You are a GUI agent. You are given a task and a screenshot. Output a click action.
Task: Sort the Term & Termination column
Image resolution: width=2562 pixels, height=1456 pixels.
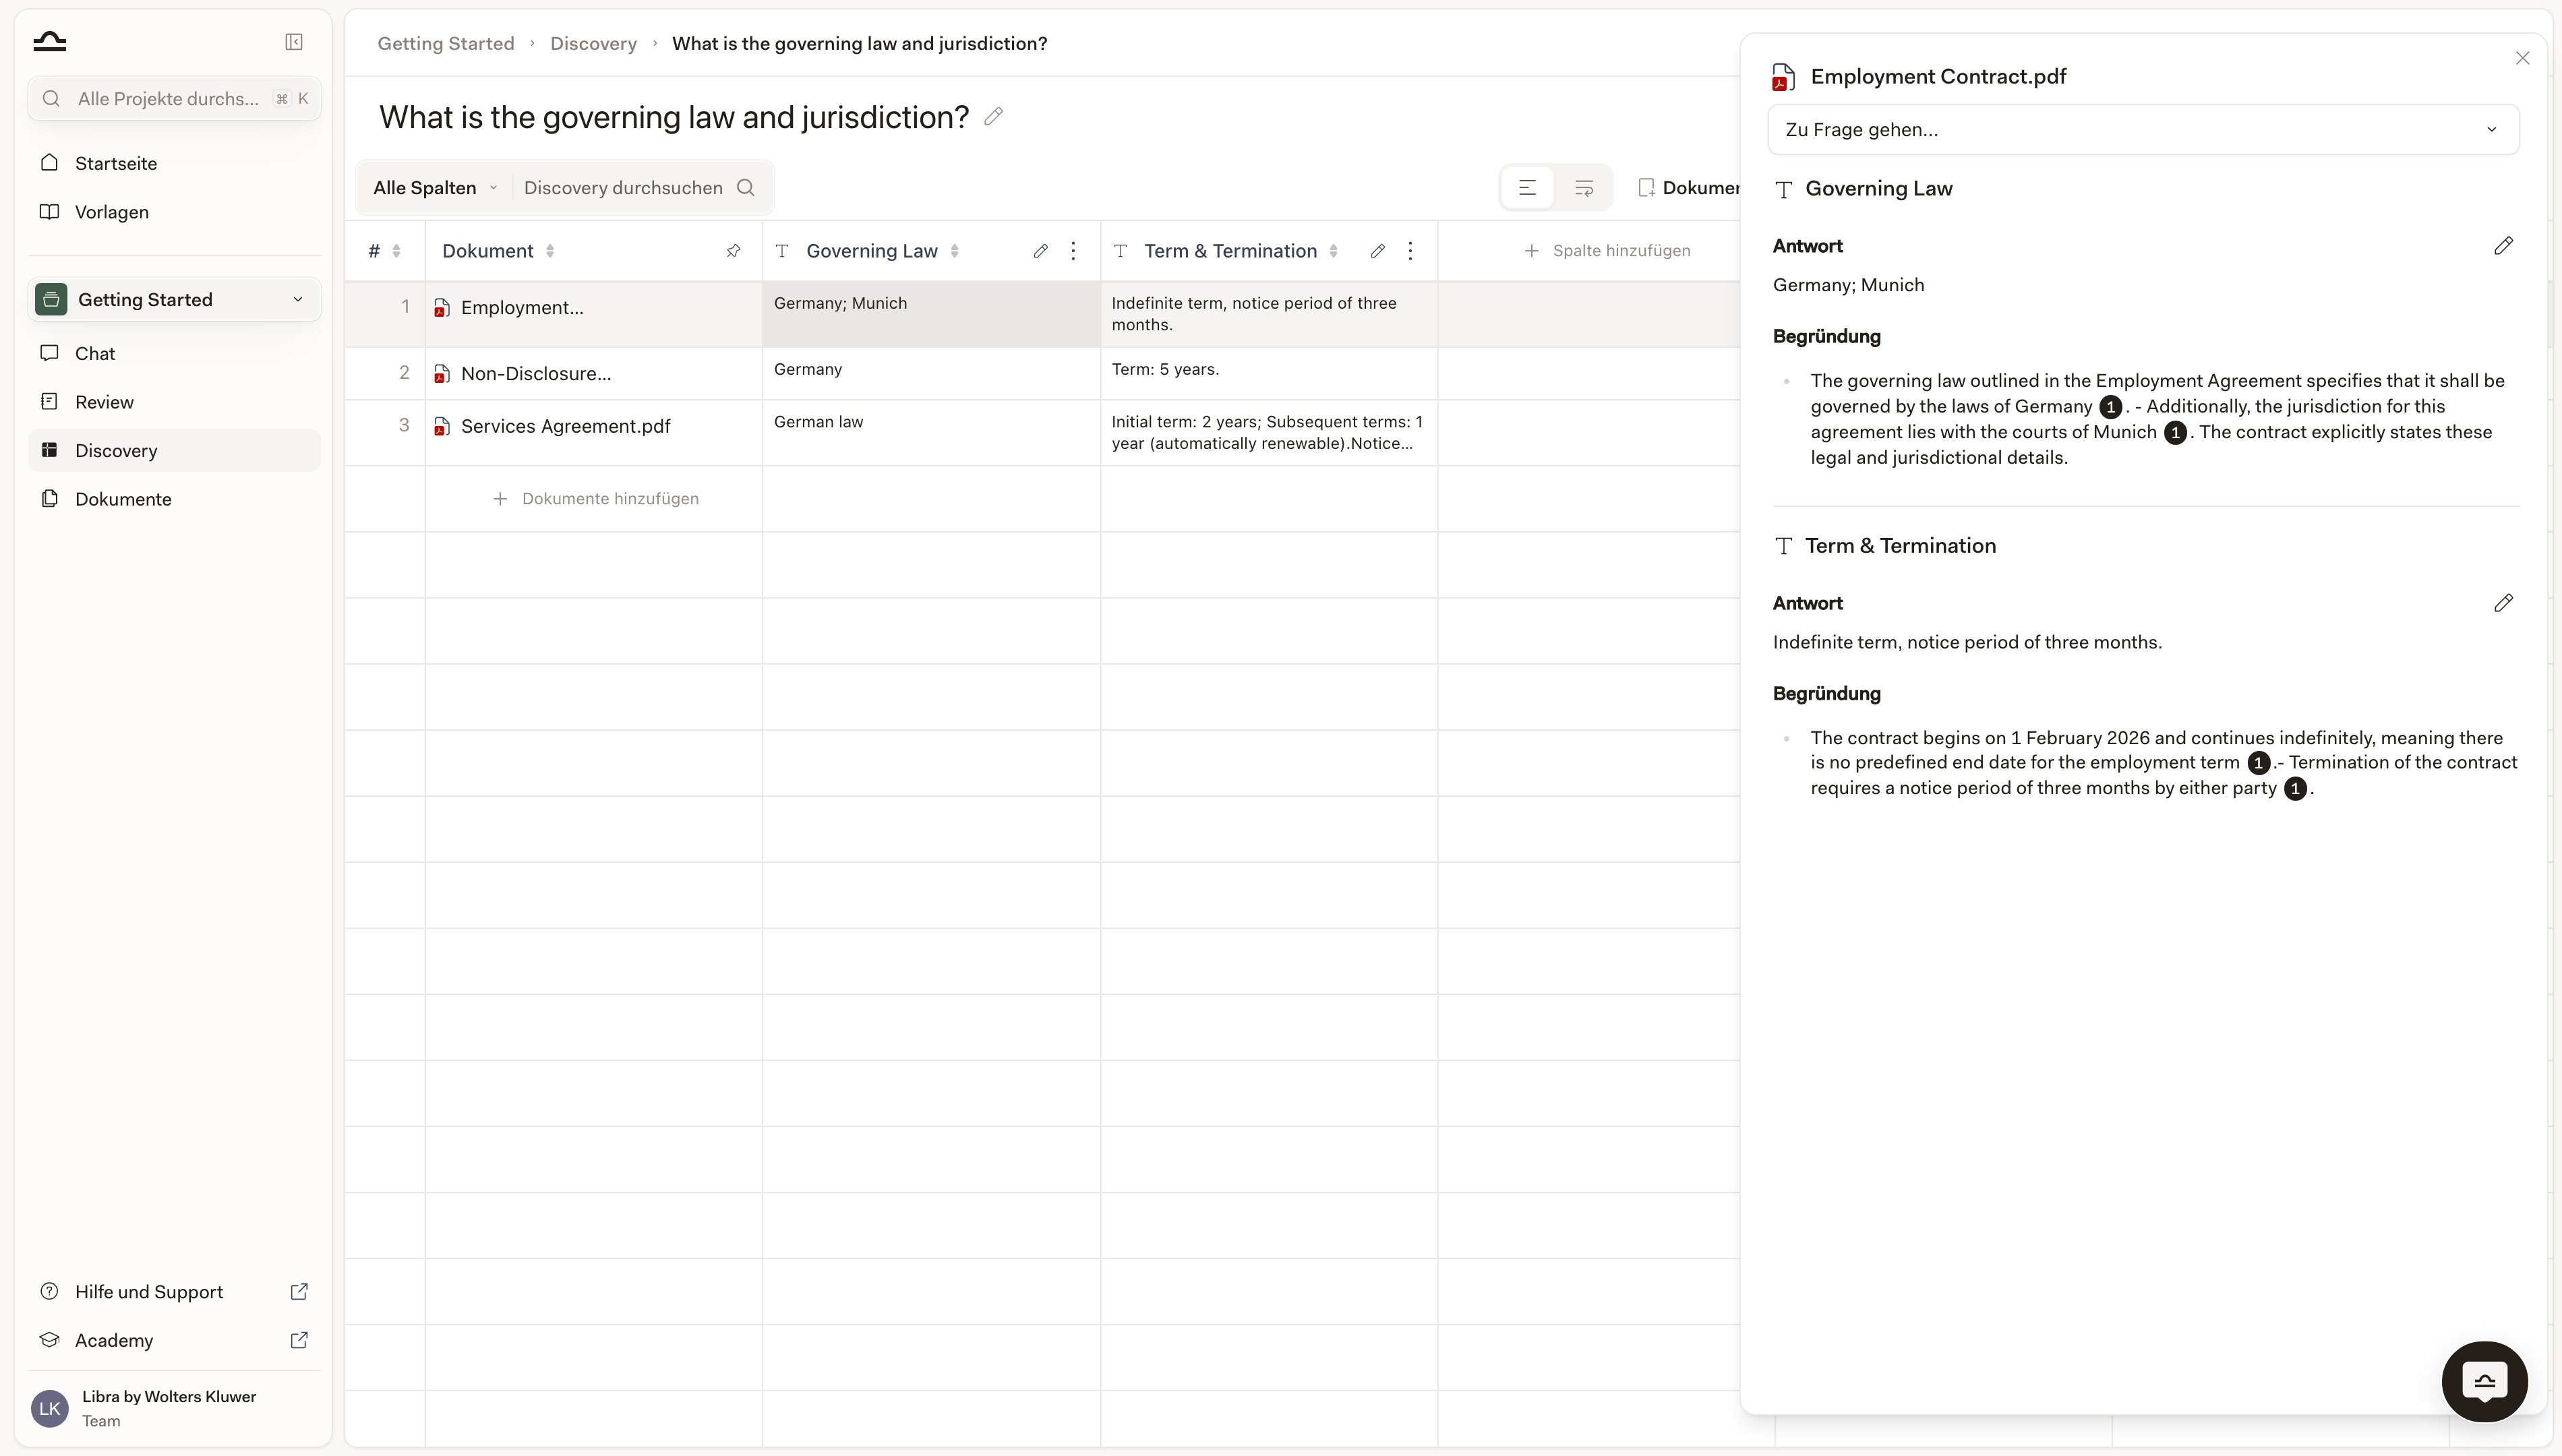tap(1333, 251)
